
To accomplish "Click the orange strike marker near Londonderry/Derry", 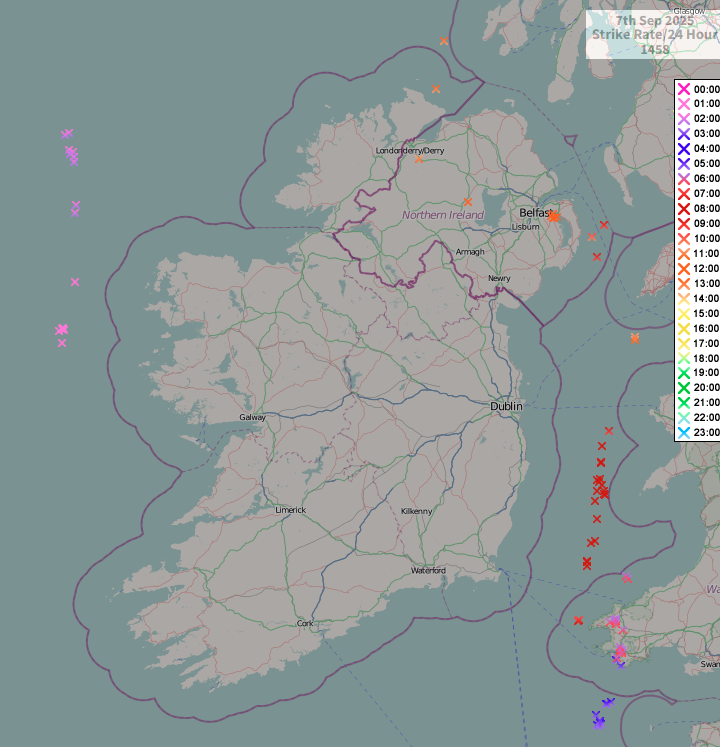I will coord(419,159).
